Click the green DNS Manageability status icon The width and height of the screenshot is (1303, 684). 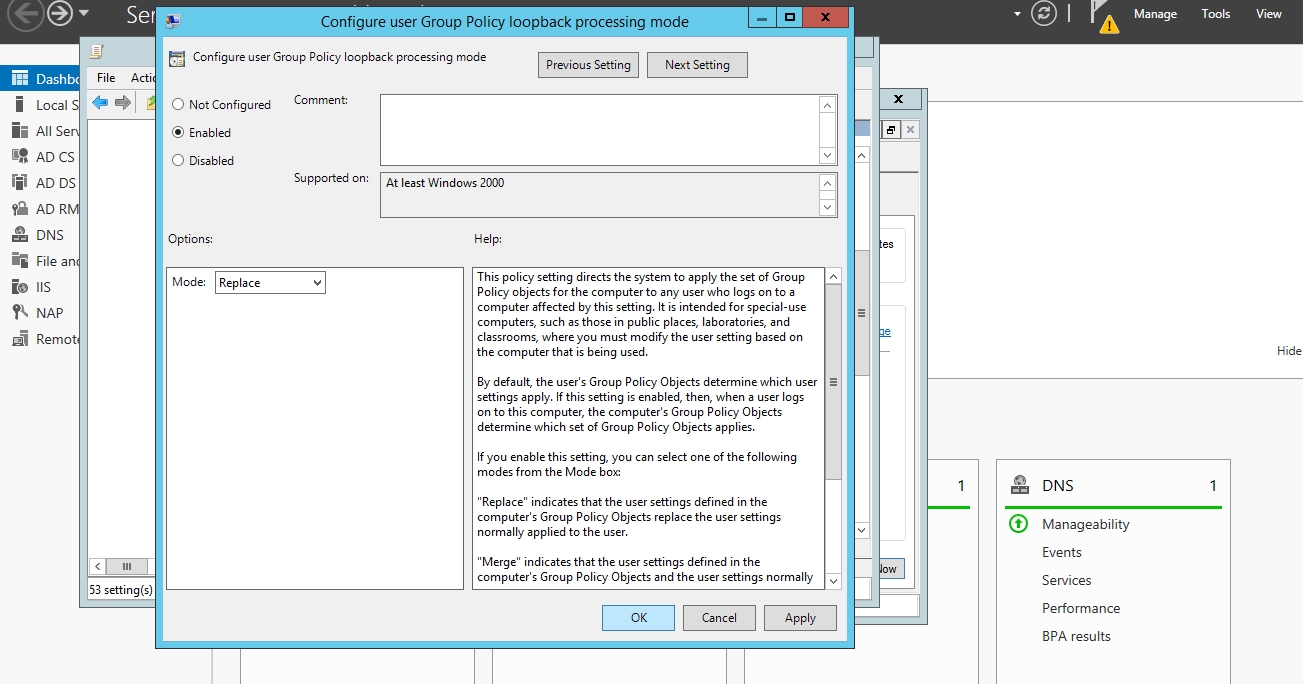[x=1018, y=524]
